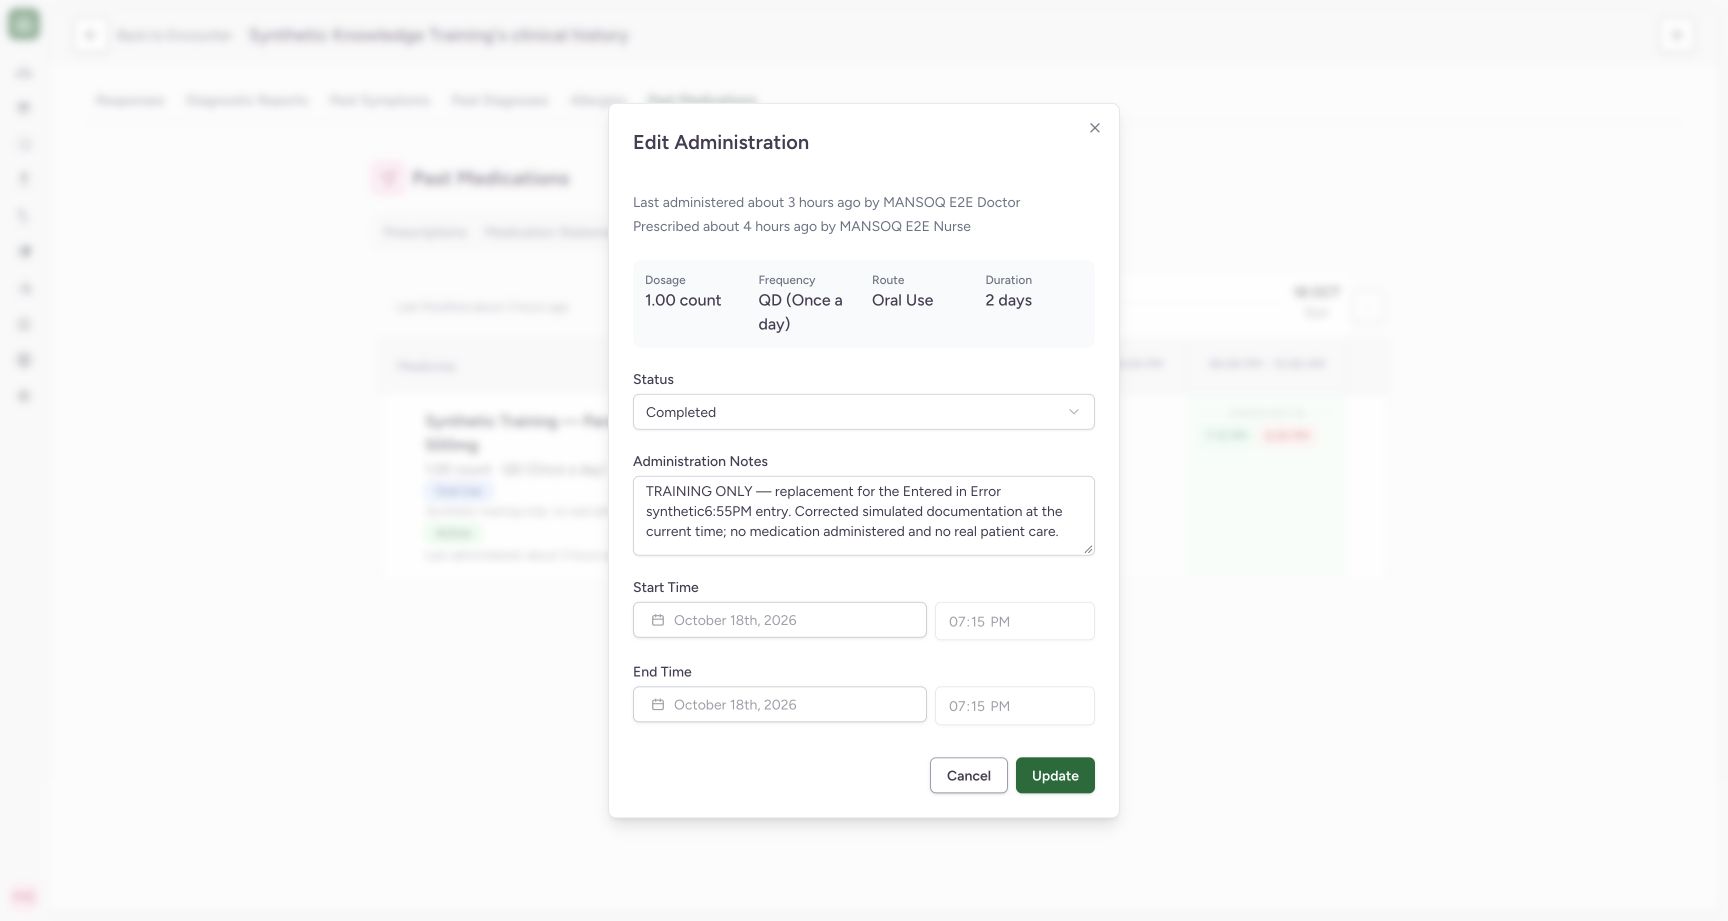This screenshot has height=921, width=1728.
Task: Click the Frequency value QD (Once a day)
Action: coord(801,312)
